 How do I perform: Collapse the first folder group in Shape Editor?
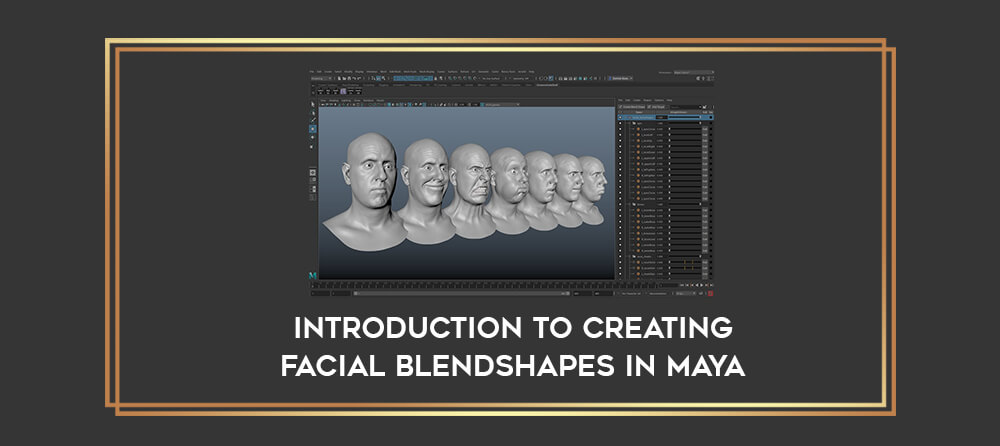[629, 123]
